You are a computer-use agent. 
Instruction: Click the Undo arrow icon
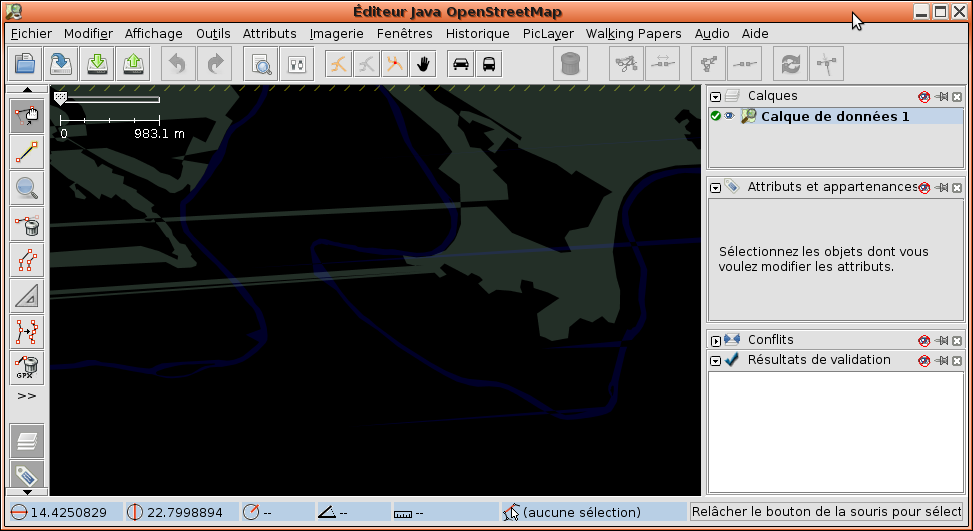pos(178,63)
